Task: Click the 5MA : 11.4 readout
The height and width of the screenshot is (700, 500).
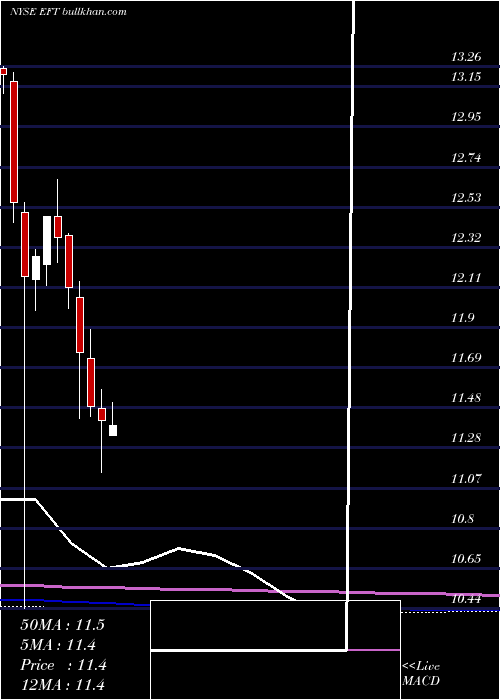Action: point(58,645)
